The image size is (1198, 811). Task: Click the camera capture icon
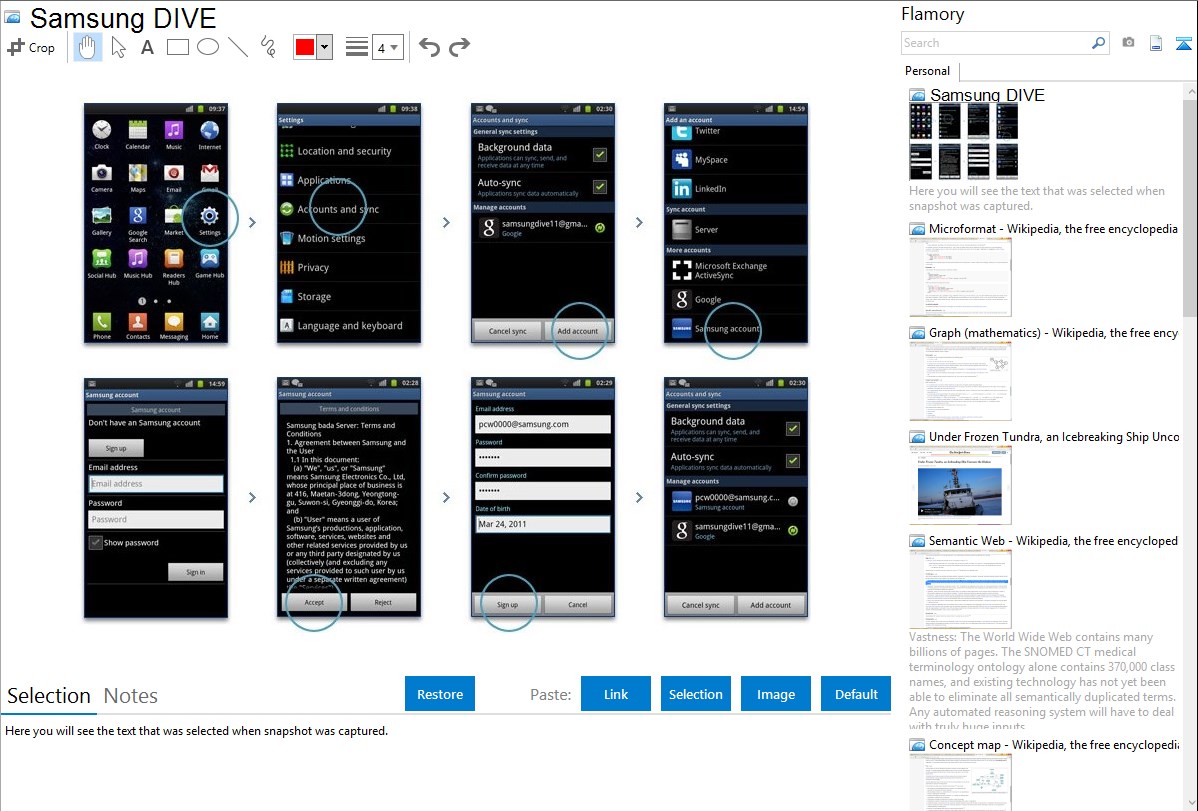click(x=1128, y=43)
